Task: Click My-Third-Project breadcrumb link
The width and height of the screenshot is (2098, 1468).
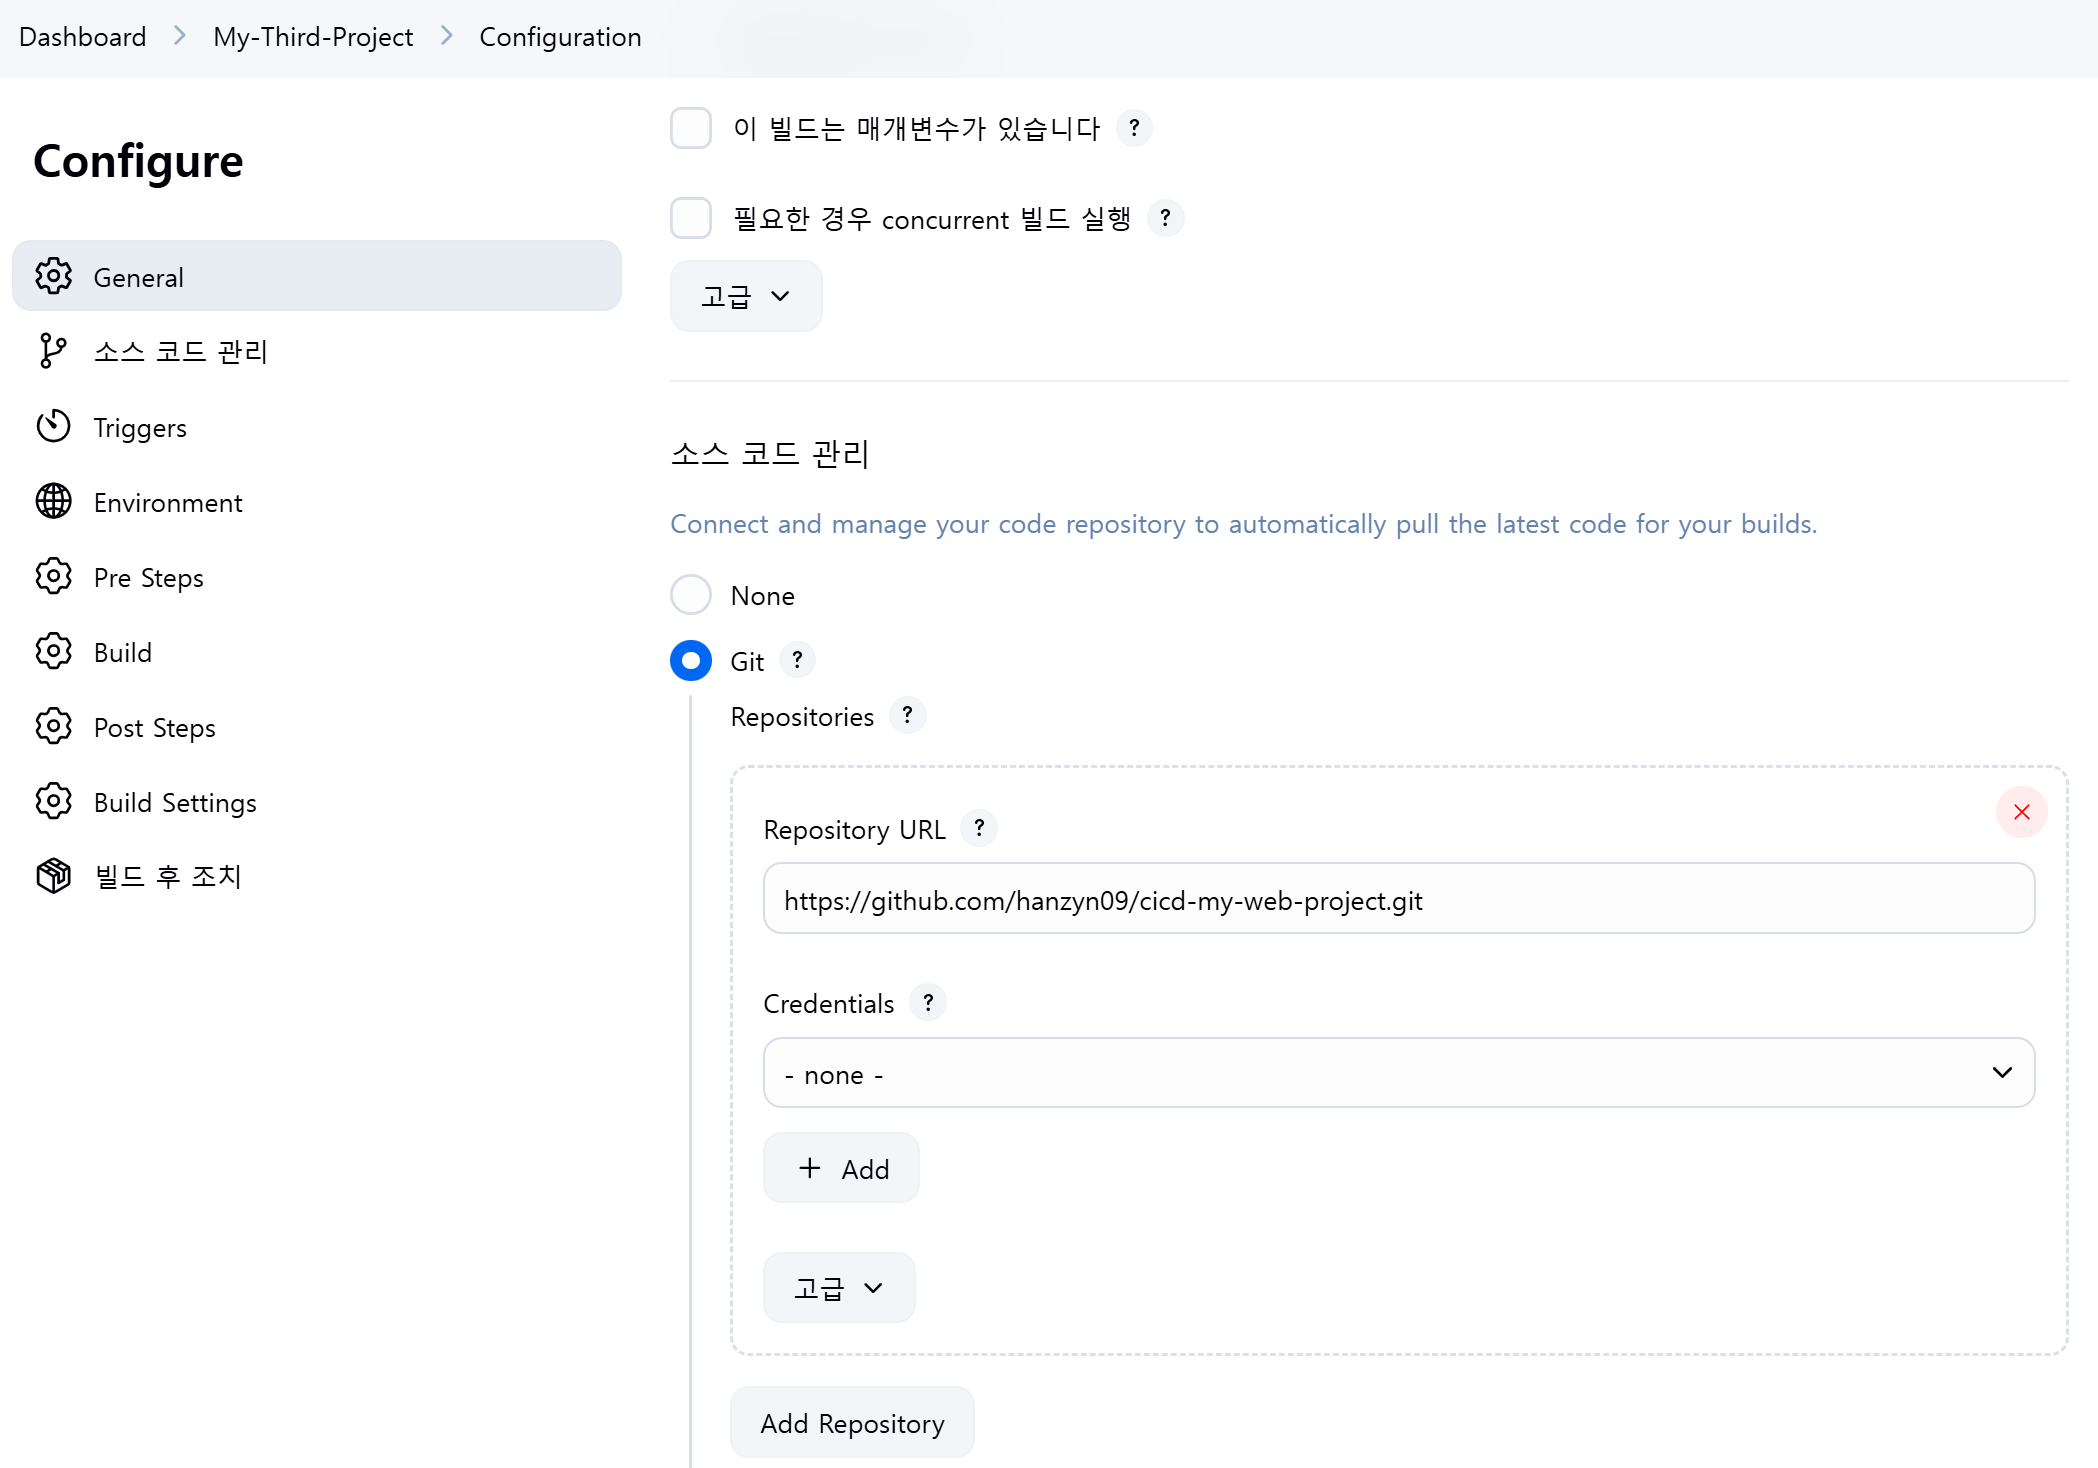Action: tap(313, 37)
